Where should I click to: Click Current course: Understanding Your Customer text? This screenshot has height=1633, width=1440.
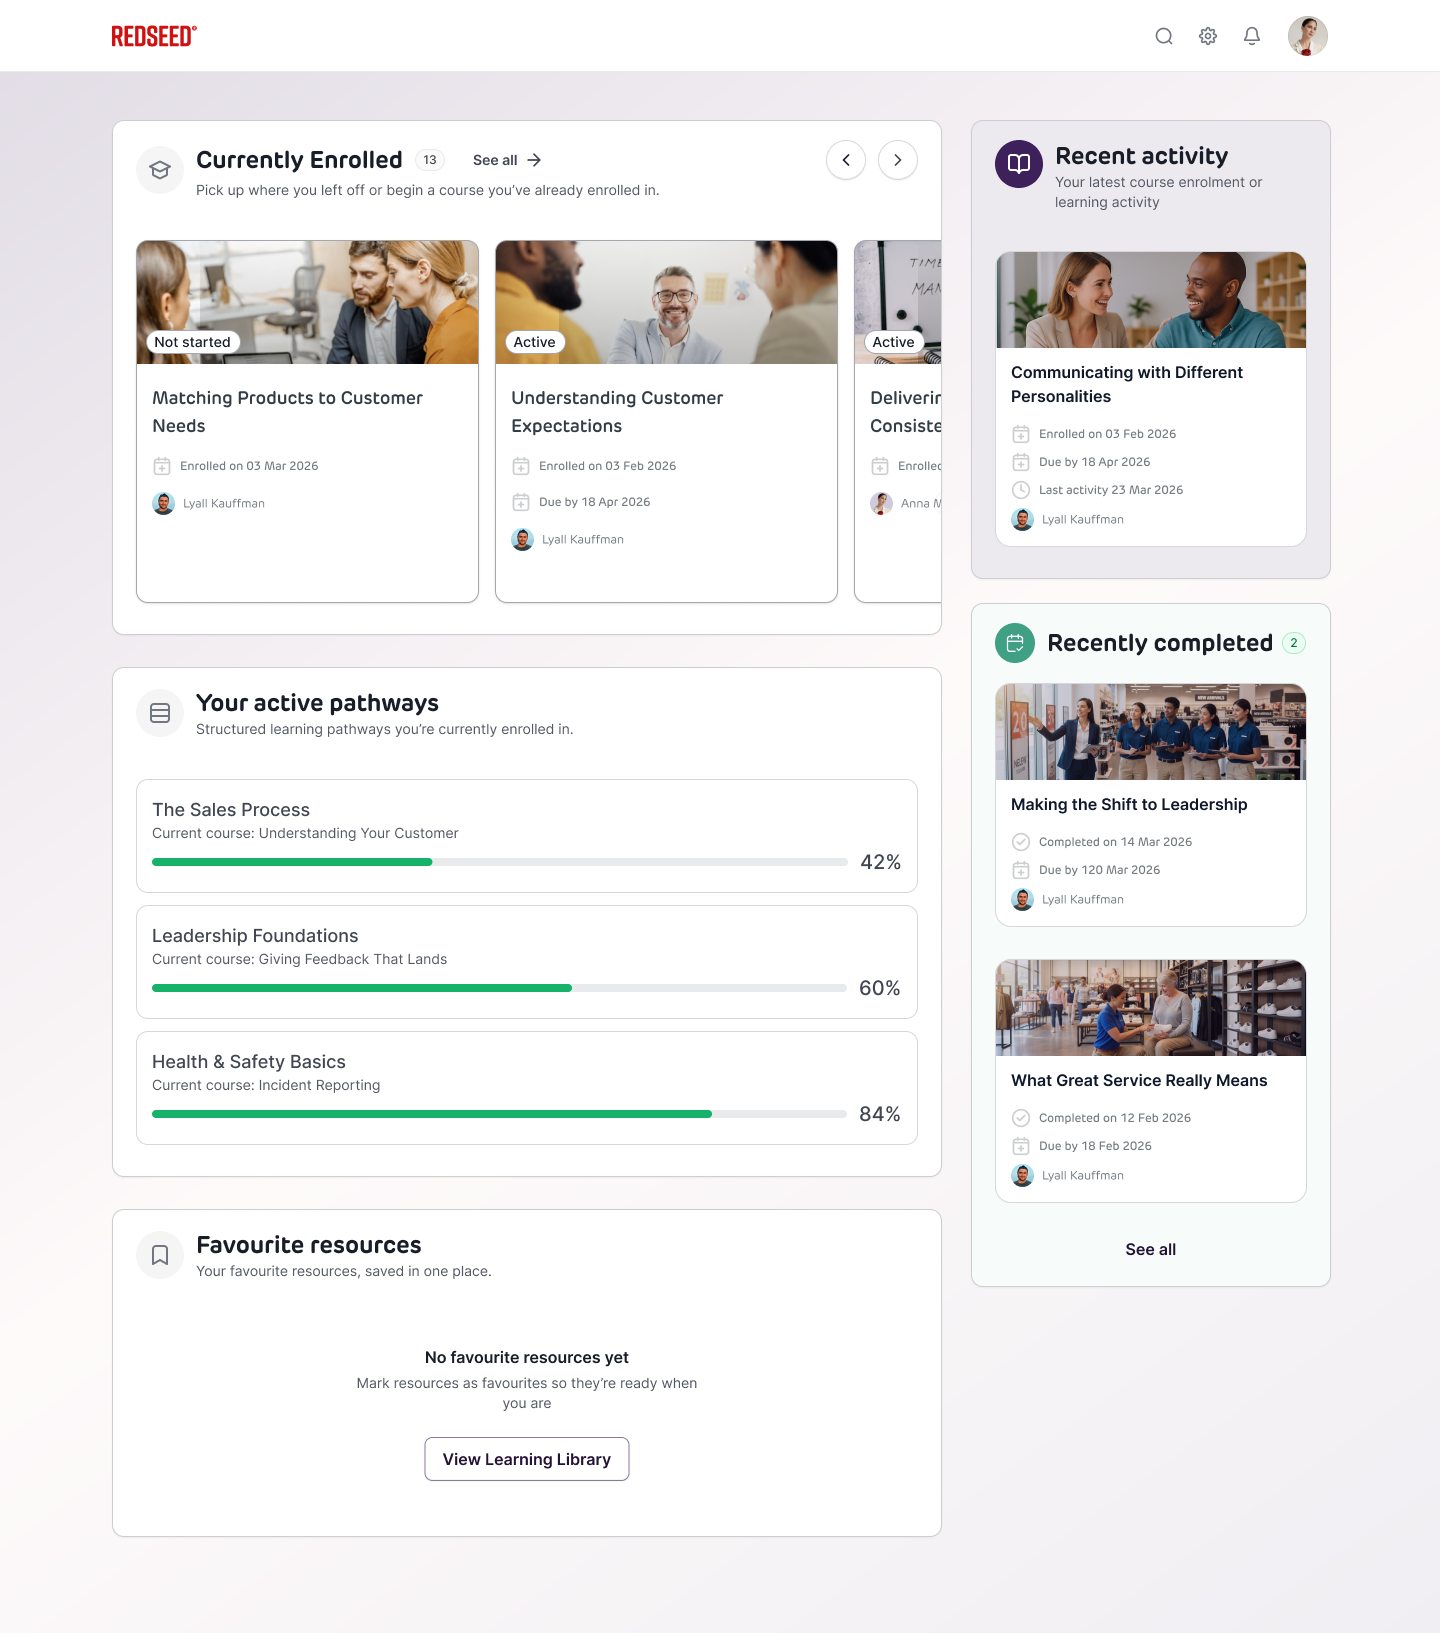[305, 833]
